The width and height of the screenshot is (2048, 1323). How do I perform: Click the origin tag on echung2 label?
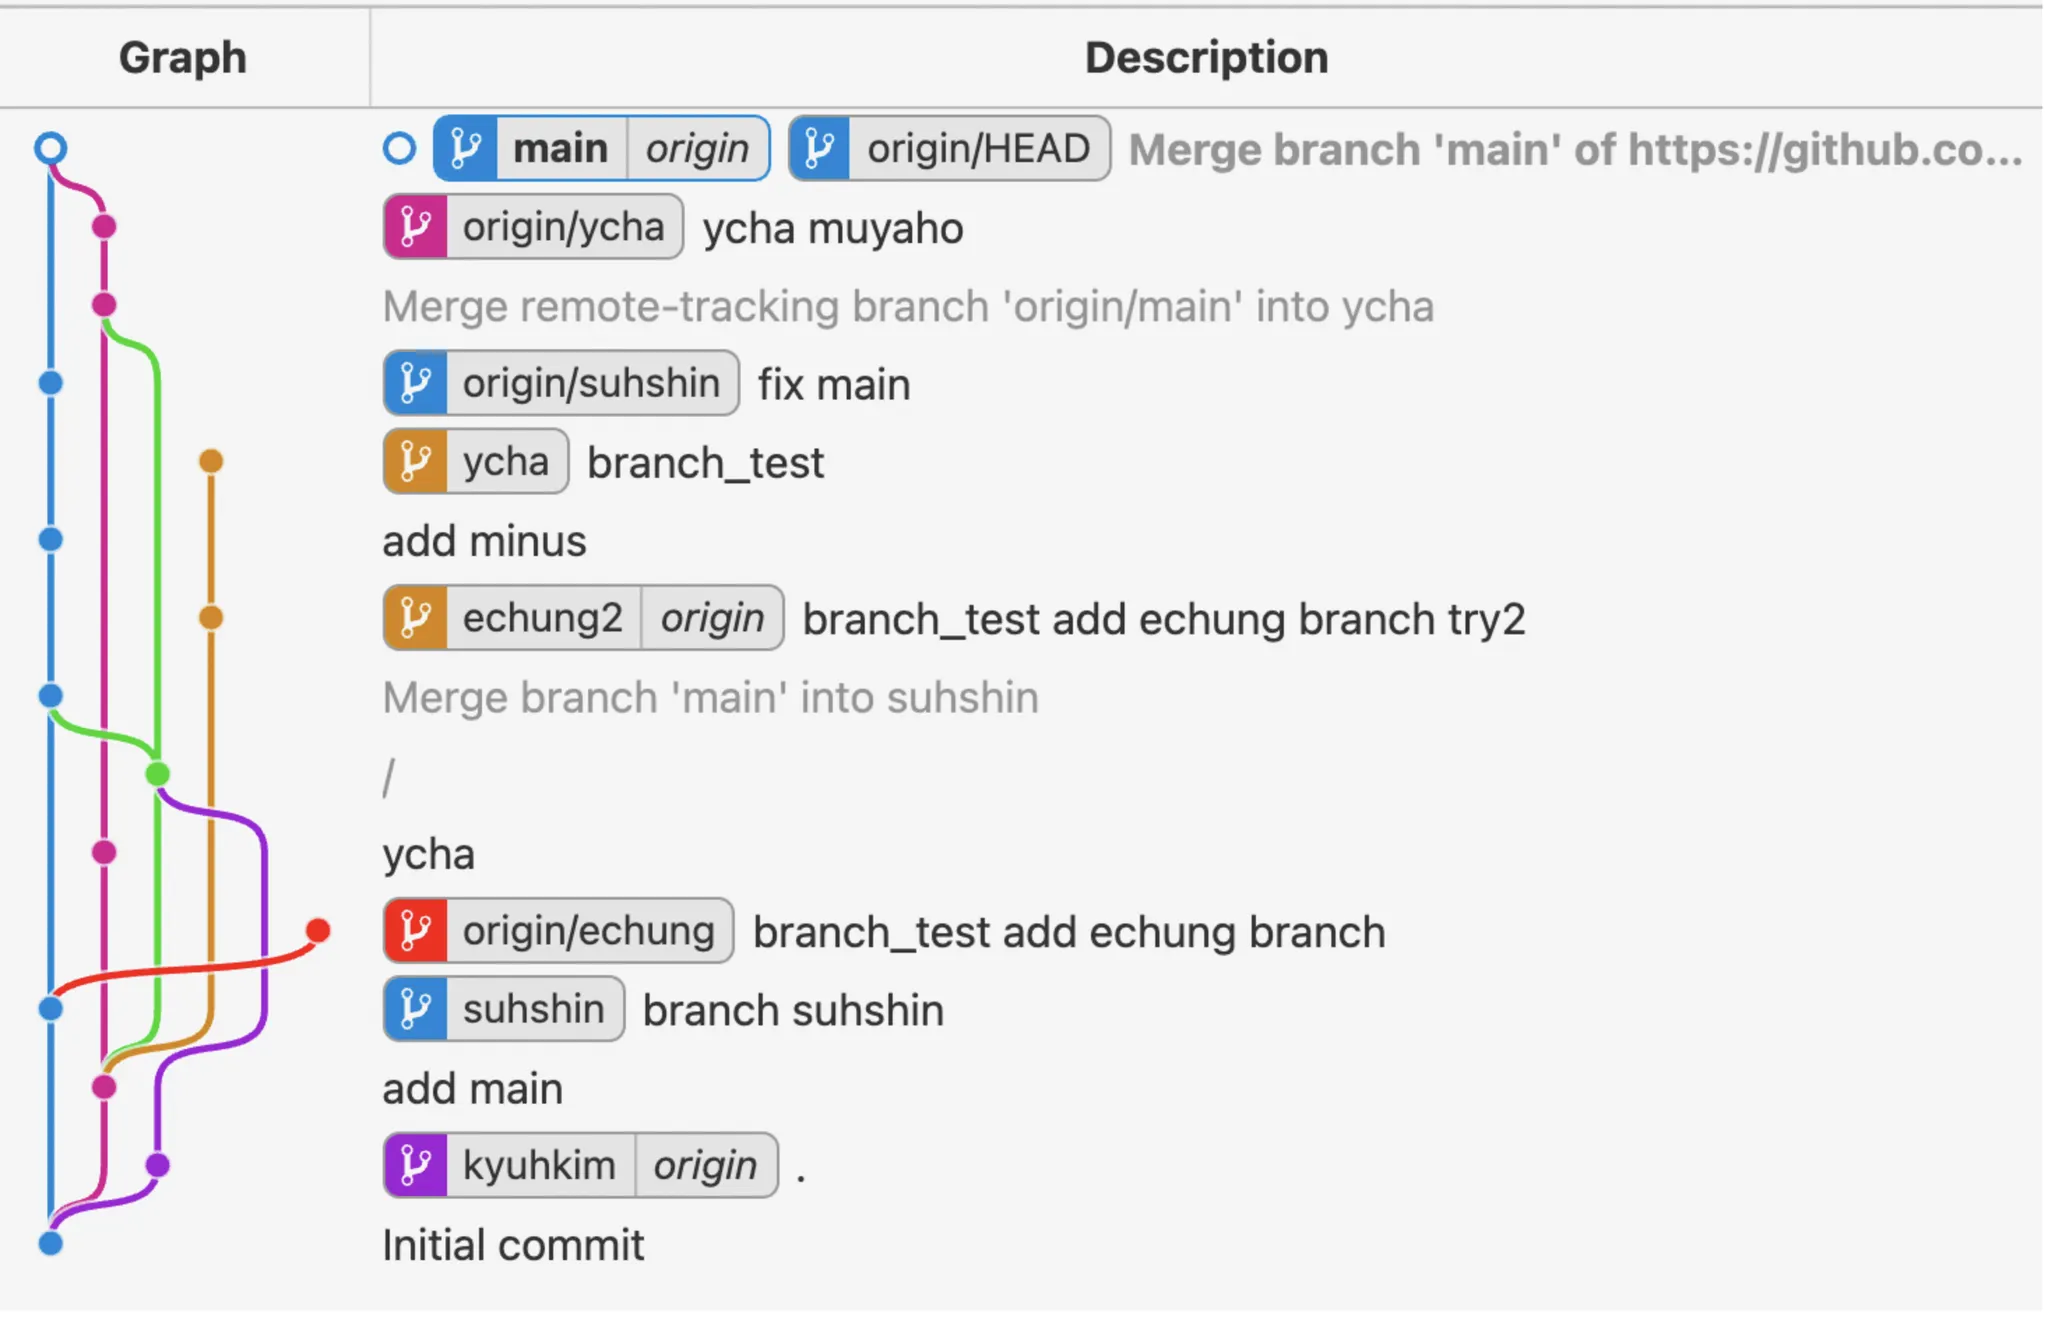coord(712,618)
